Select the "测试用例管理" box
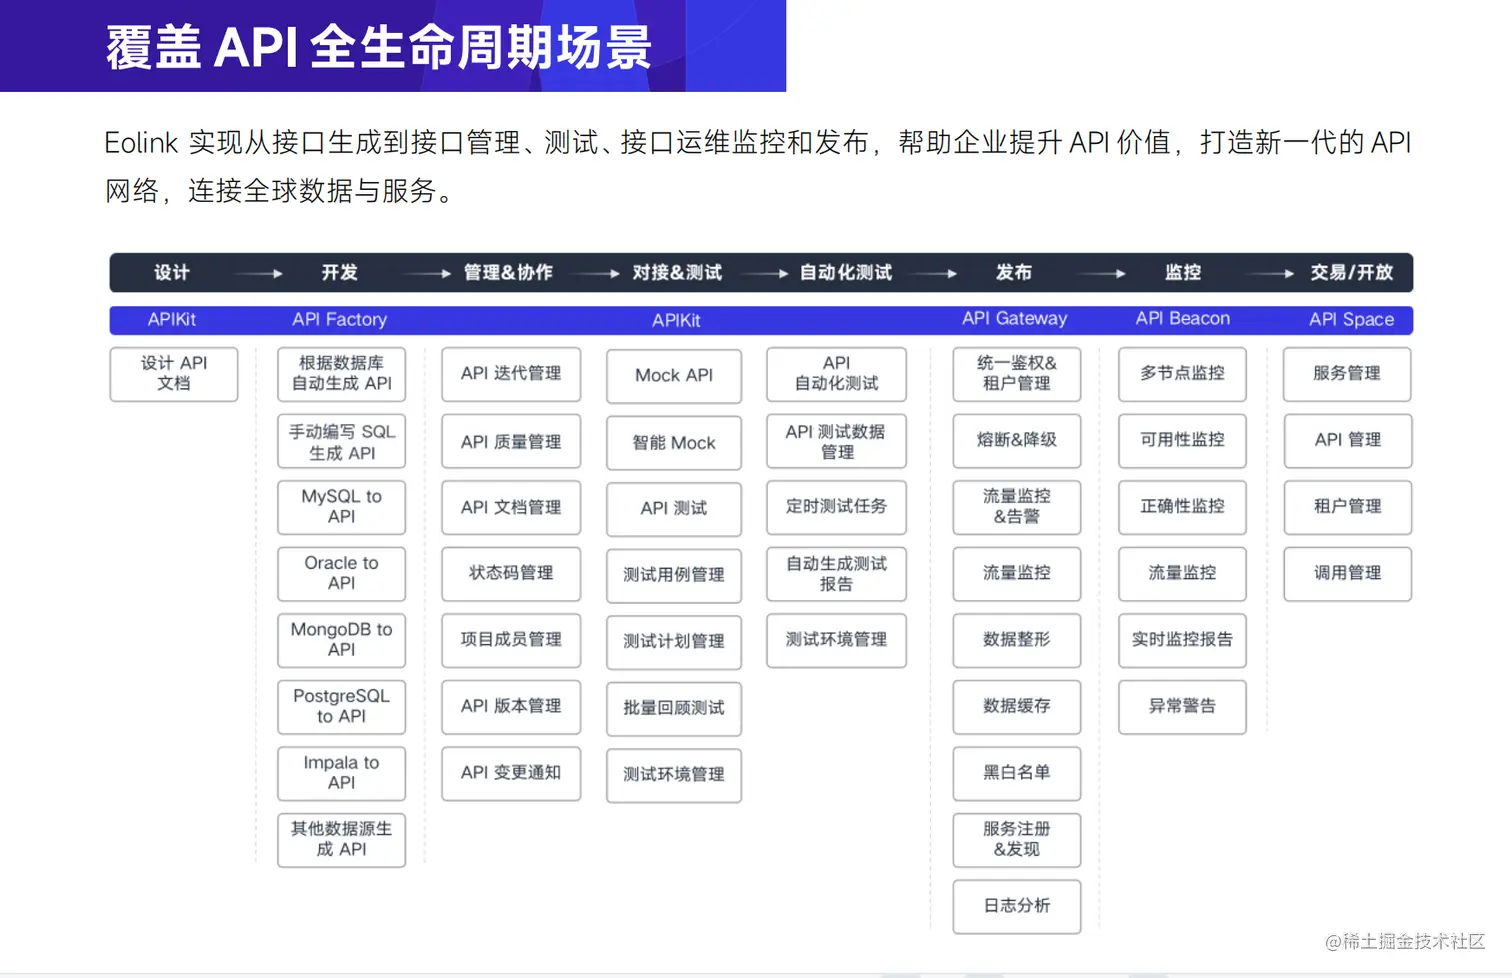 674,576
